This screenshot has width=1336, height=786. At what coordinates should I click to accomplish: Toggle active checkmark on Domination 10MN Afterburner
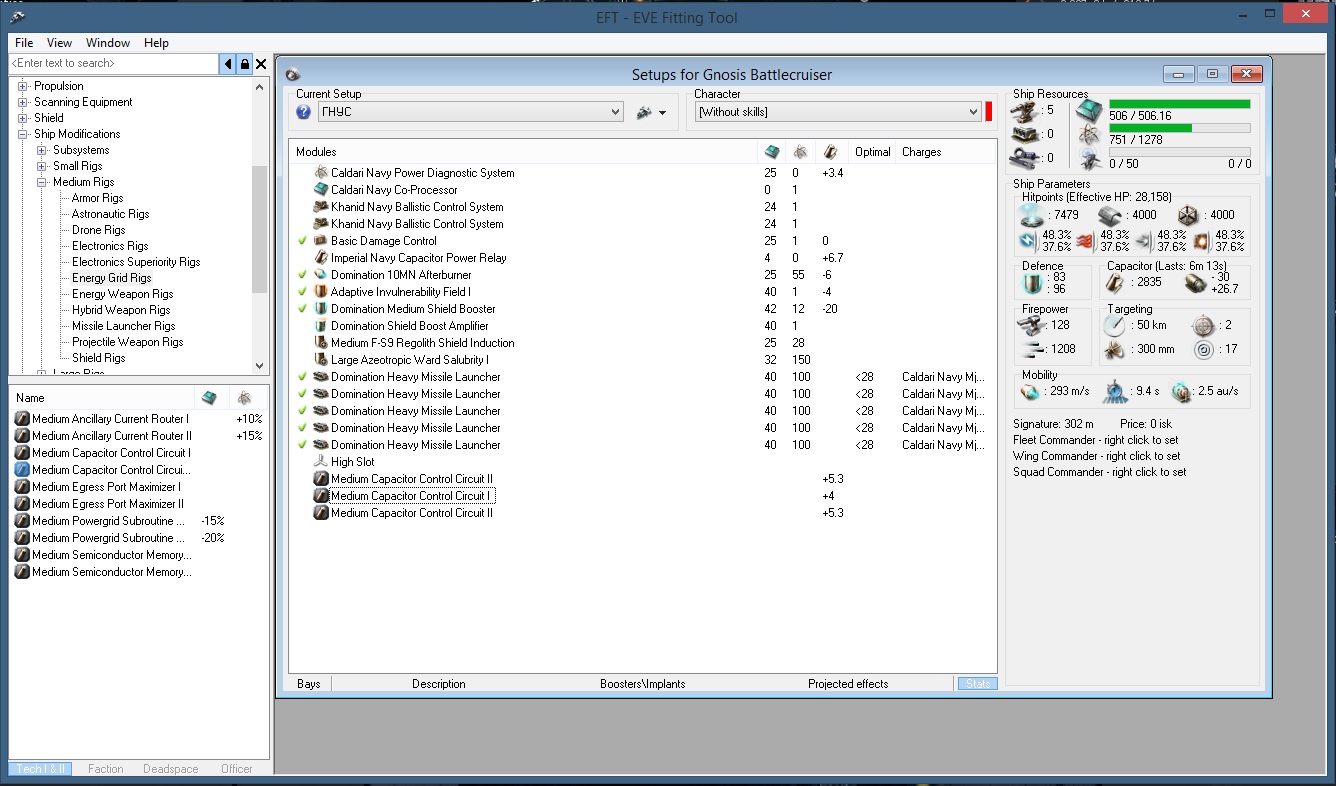click(302, 275)
